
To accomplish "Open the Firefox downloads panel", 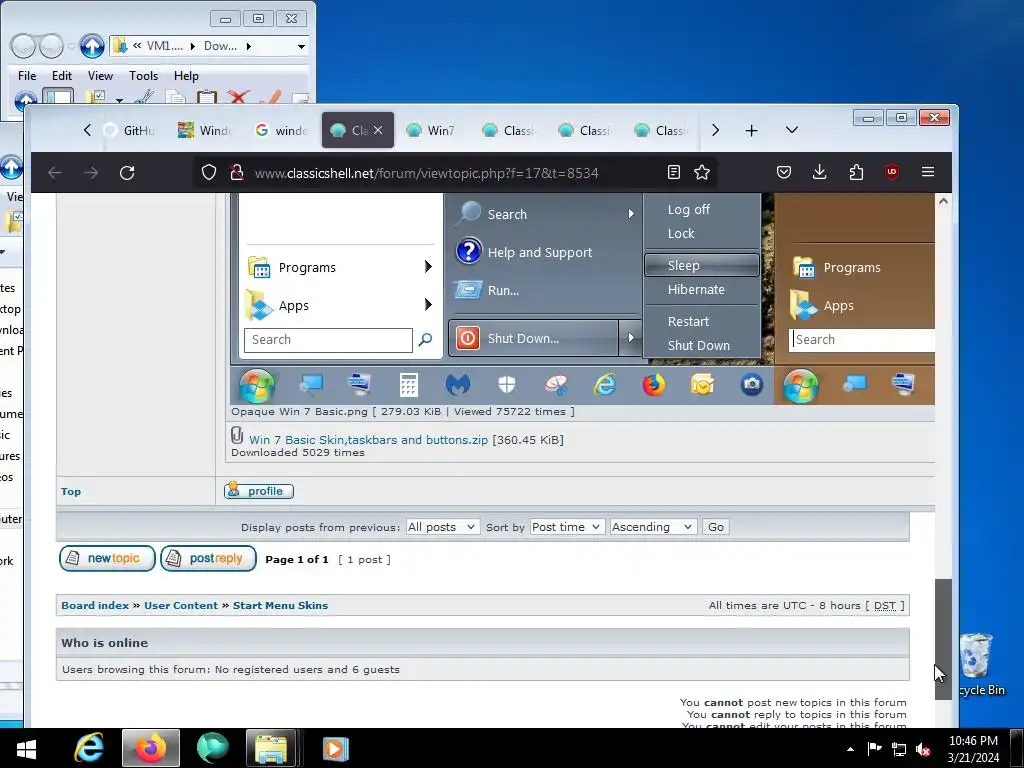I will pyautogui.click(x=820, y=172).
